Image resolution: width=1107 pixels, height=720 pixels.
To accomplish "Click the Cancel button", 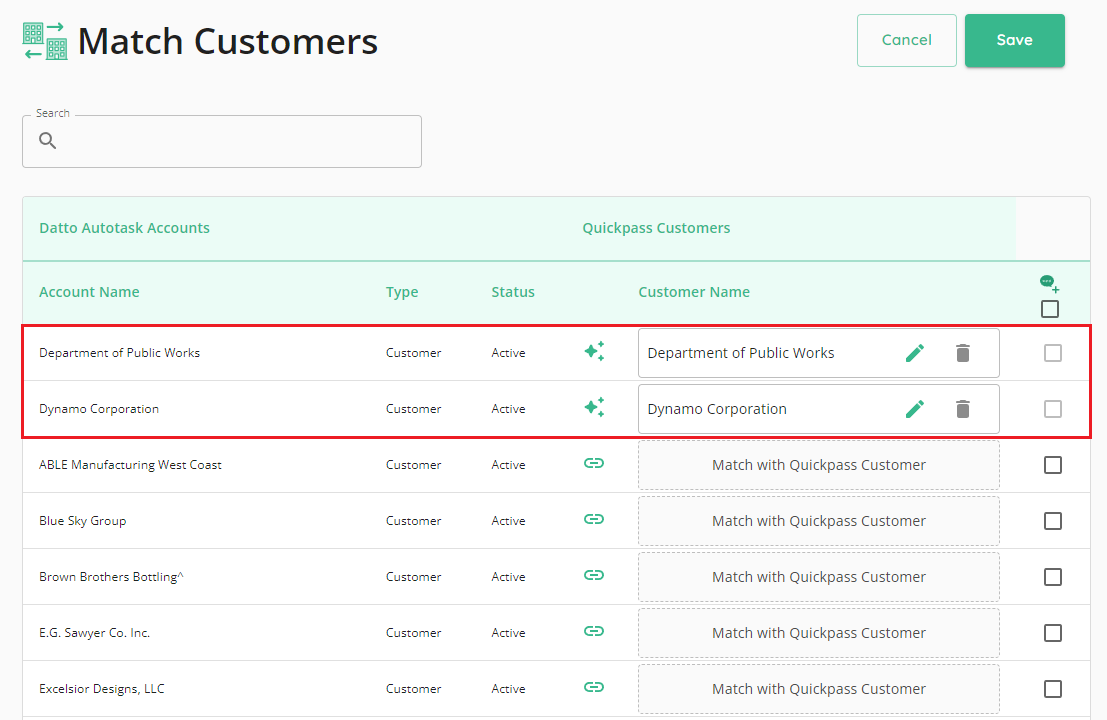I will (906, 40).
